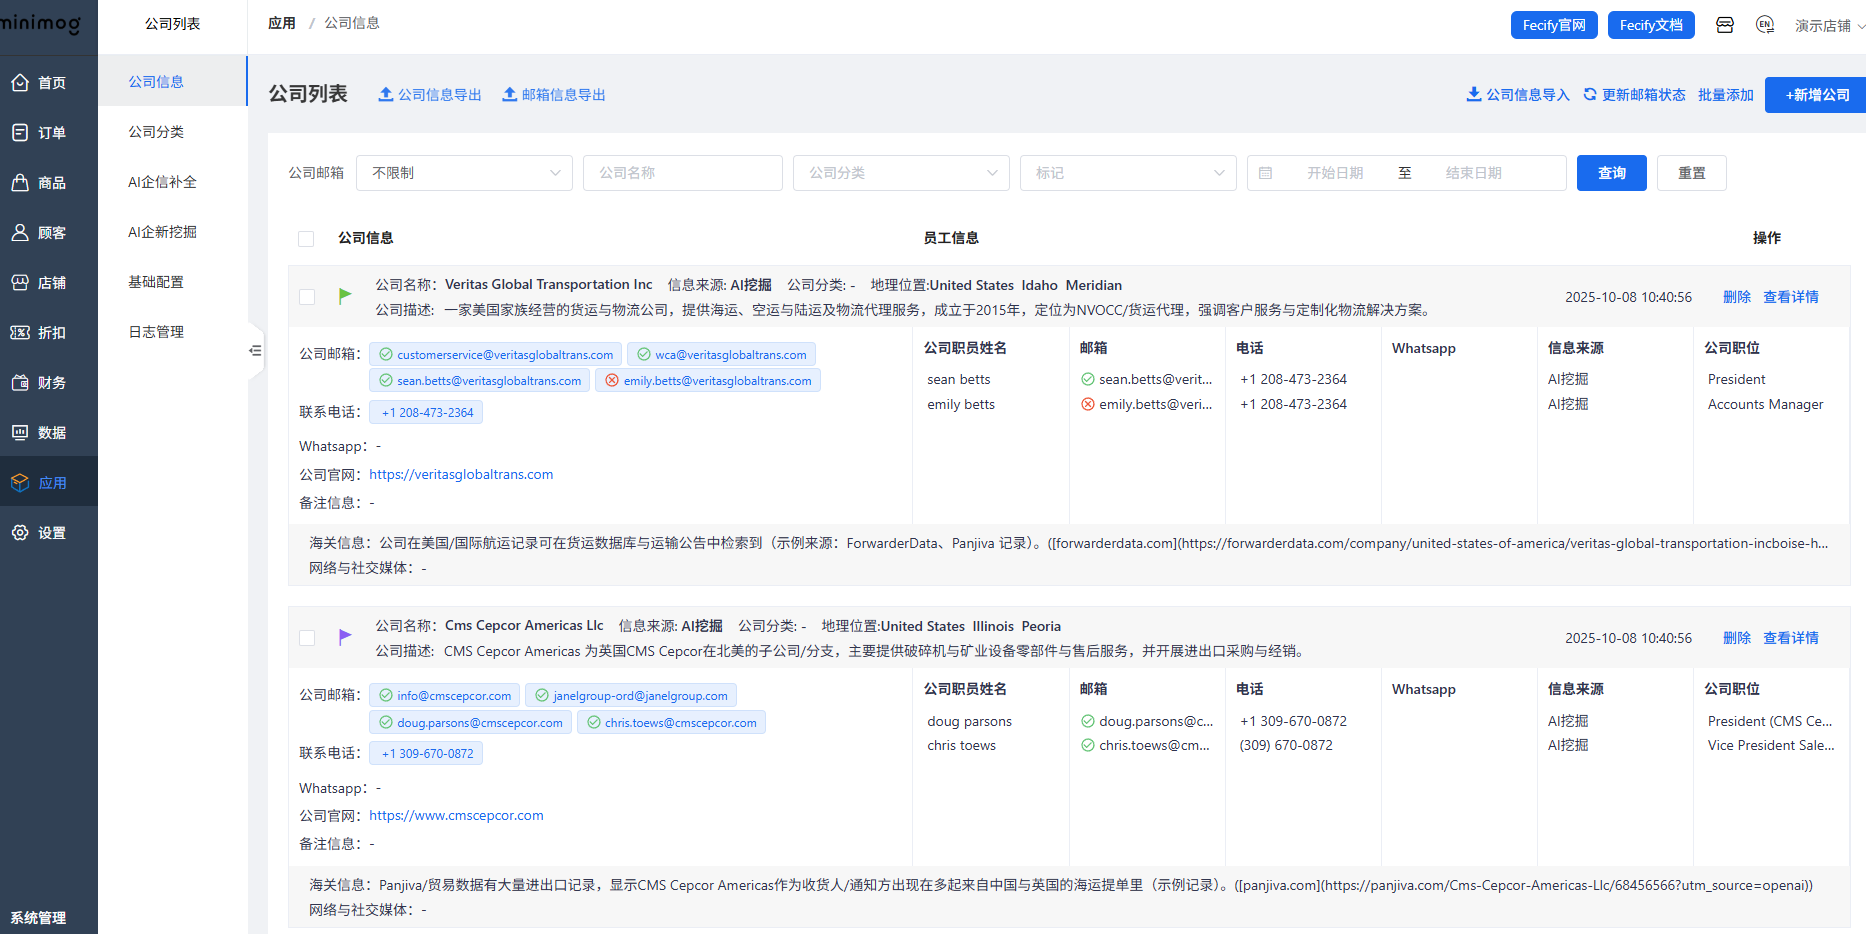Click the 开始日期 start date field

pyautogui.click(x=1335, y=173)
